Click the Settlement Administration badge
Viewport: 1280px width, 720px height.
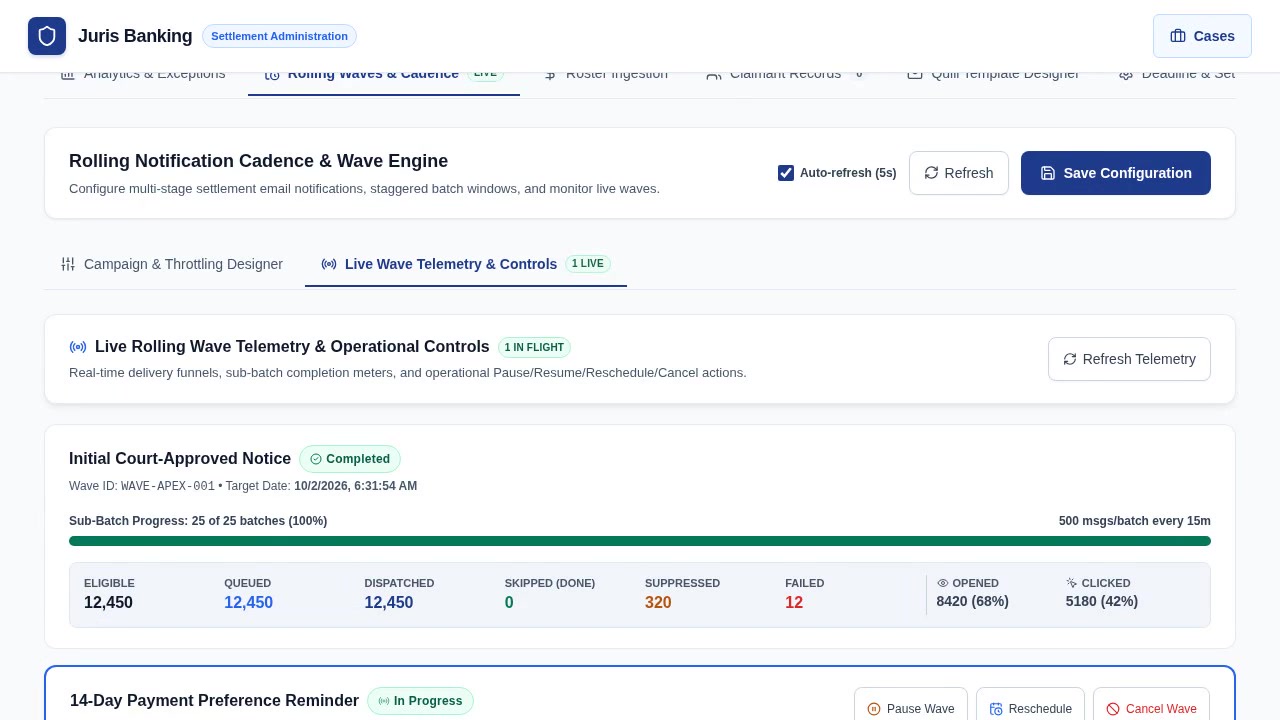click(279, 36)
